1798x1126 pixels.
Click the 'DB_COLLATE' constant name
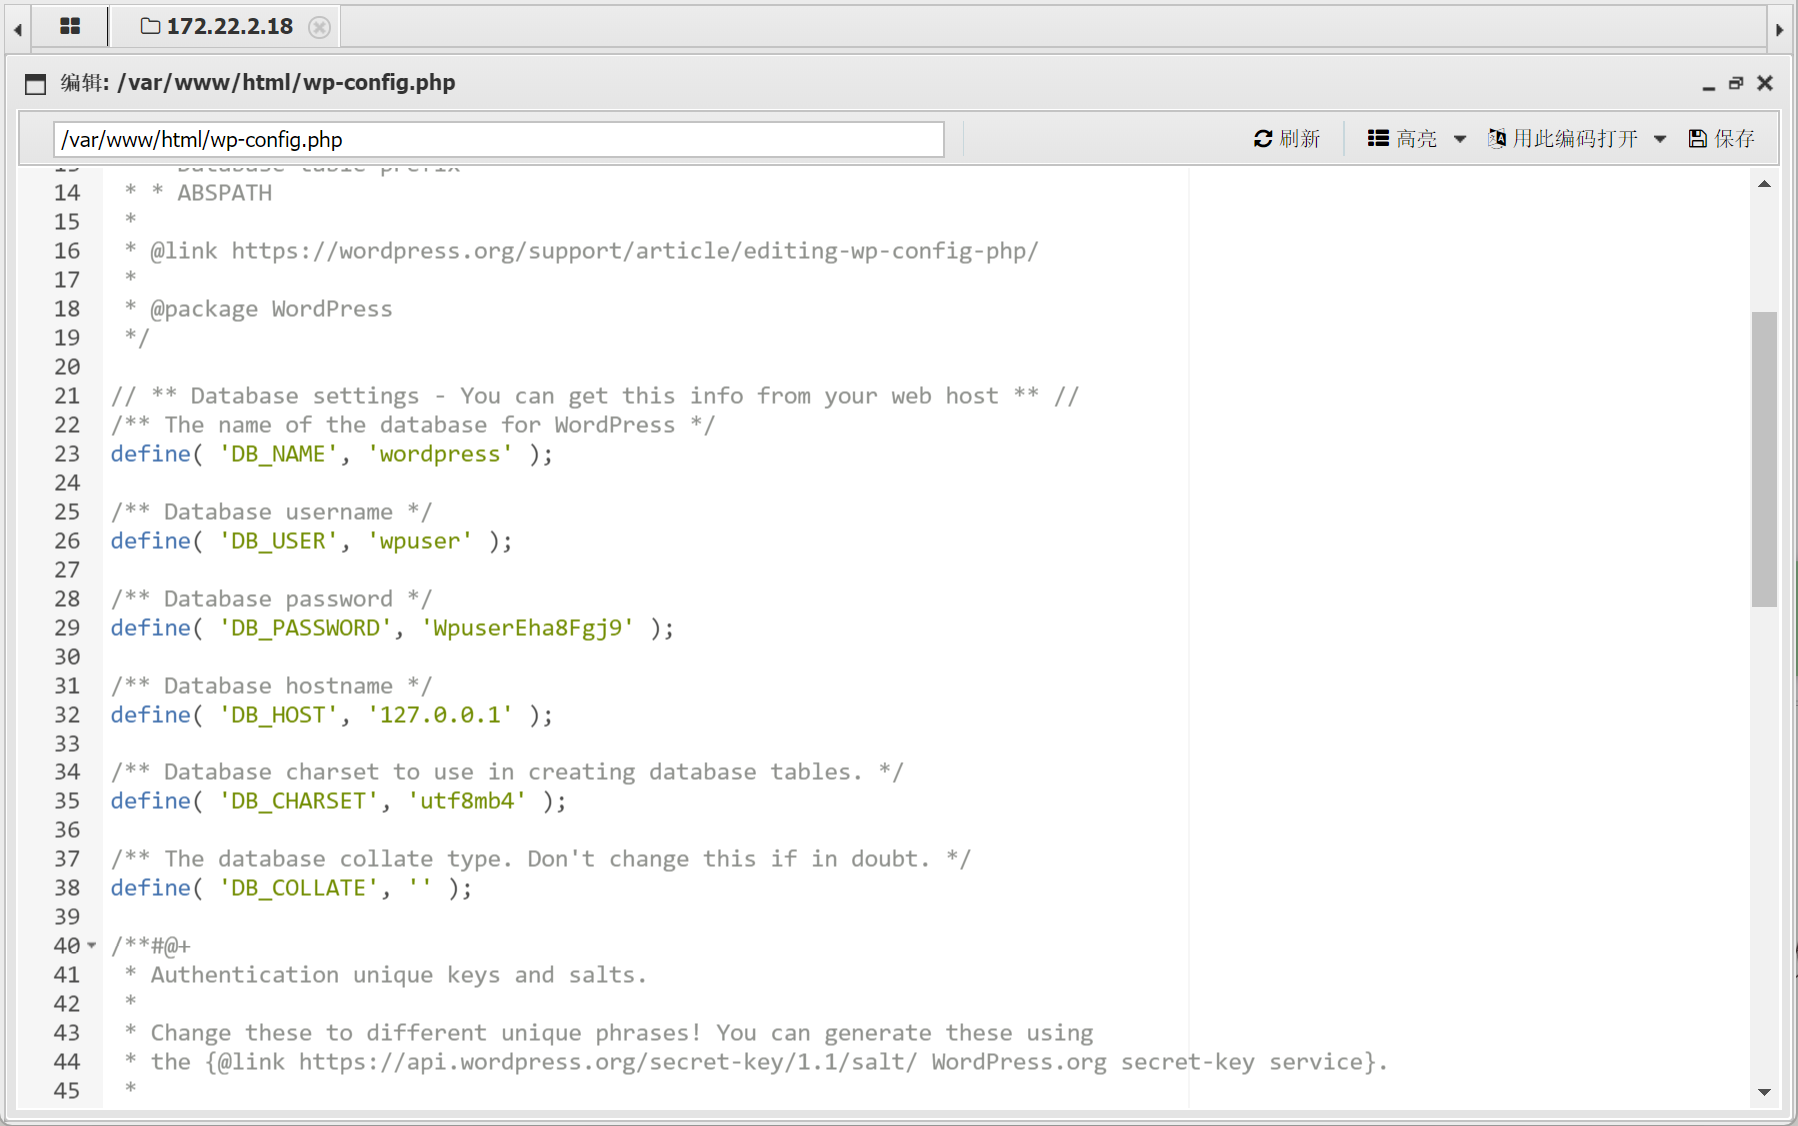click(x=298, y=888)
